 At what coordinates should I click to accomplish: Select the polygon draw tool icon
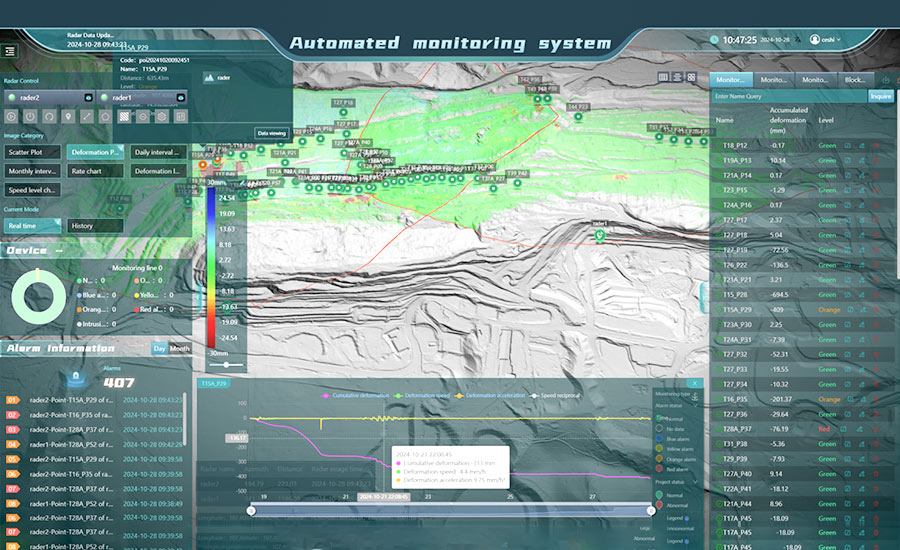pyautogui.click(x=105, y=117)
